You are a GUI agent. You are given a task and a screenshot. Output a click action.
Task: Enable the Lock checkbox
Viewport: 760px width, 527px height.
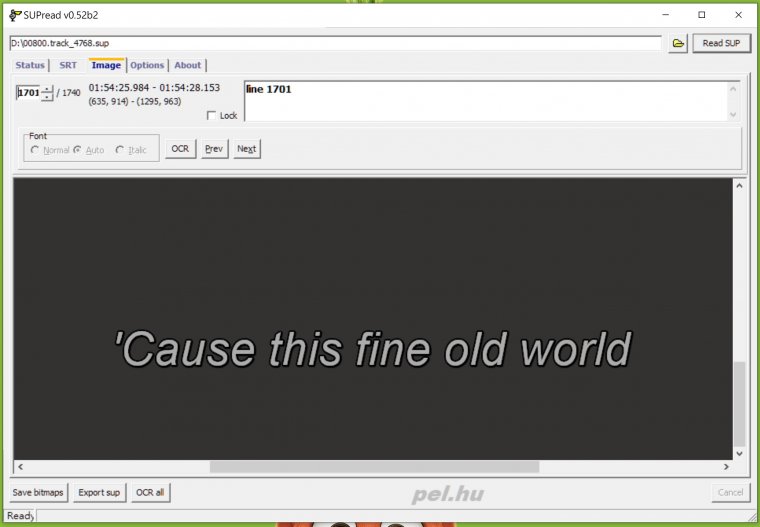[211, 115]
